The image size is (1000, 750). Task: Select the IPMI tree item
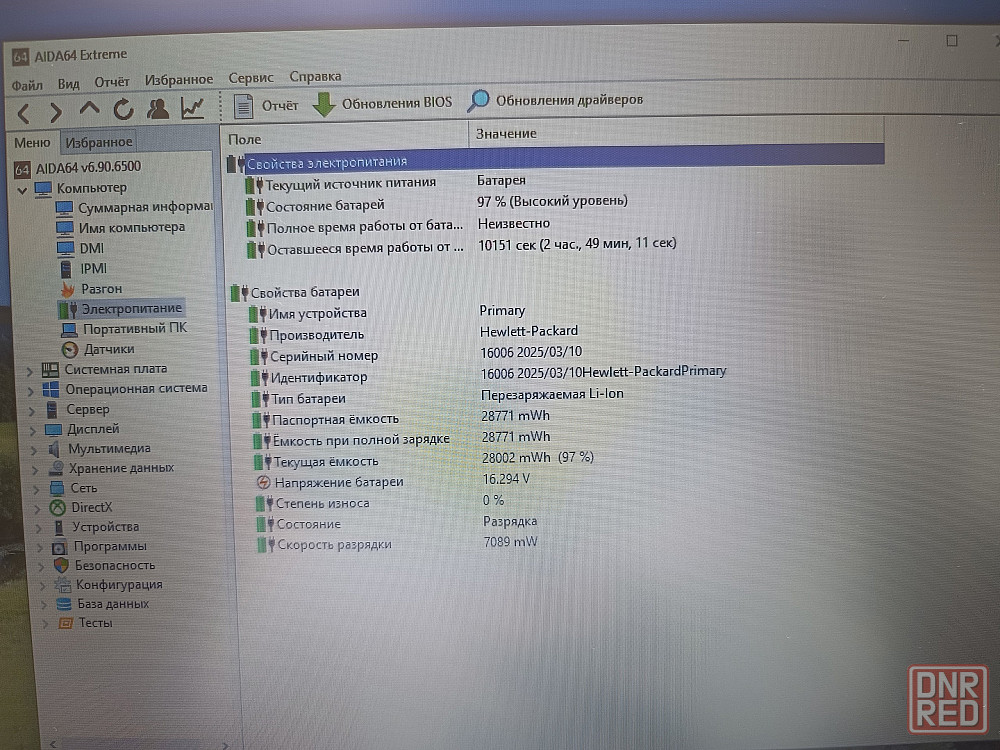tap(83, 268)
